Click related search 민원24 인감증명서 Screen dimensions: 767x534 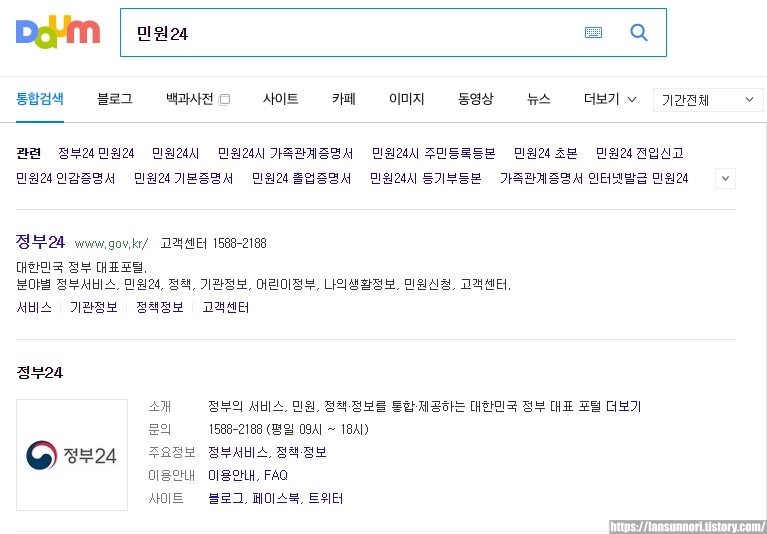[66, 178]
